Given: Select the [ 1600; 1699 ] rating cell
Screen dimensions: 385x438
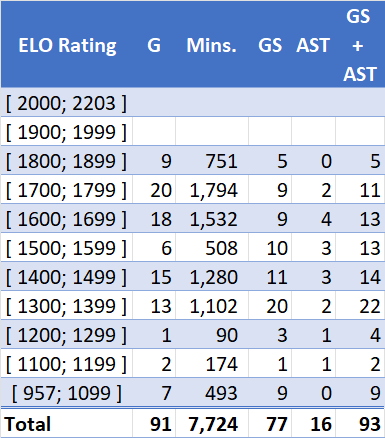Looking at the screenshot, I should [x=67, y=219].
